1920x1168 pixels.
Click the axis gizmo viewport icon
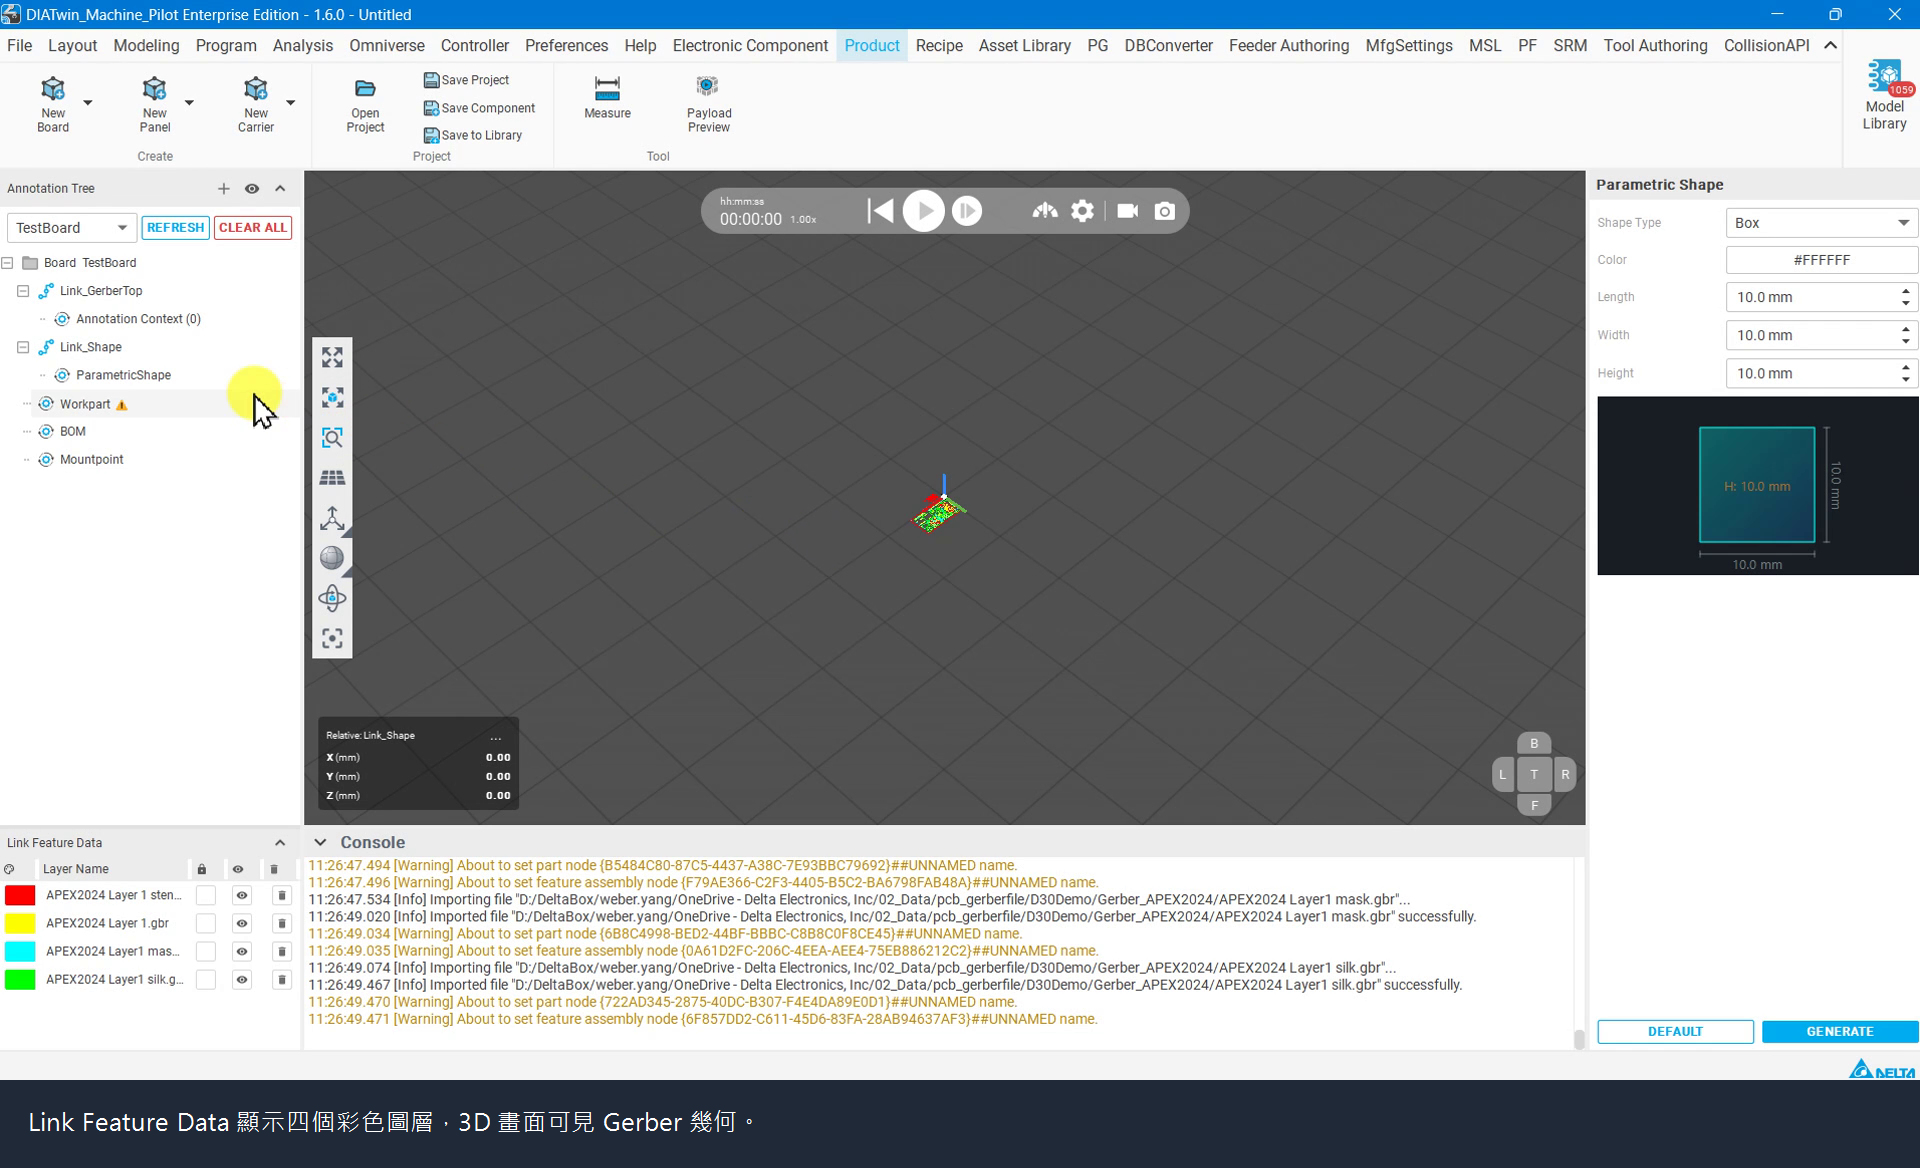(x=332, y=518)
